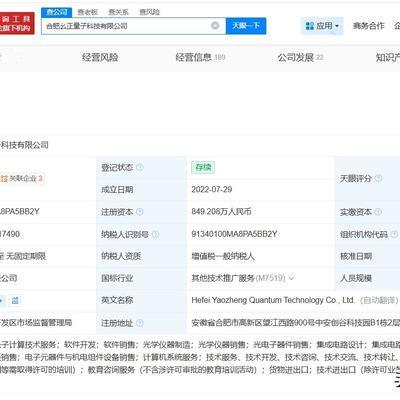400x400 pixels.
Task: Click the help icon beside 实缴资本
Action: click(x=378, y=212)
